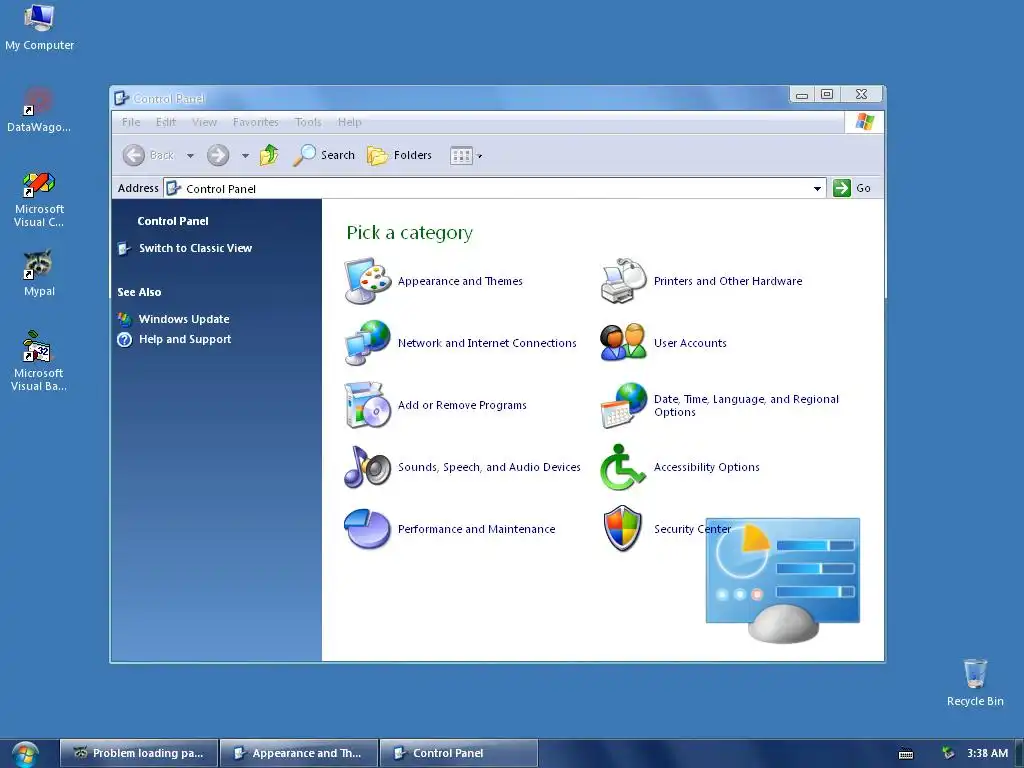Select the Mypal raccoon desktop icon
Image resolution: width=1024 pixels, height=768 pixels.
[39, 274]
